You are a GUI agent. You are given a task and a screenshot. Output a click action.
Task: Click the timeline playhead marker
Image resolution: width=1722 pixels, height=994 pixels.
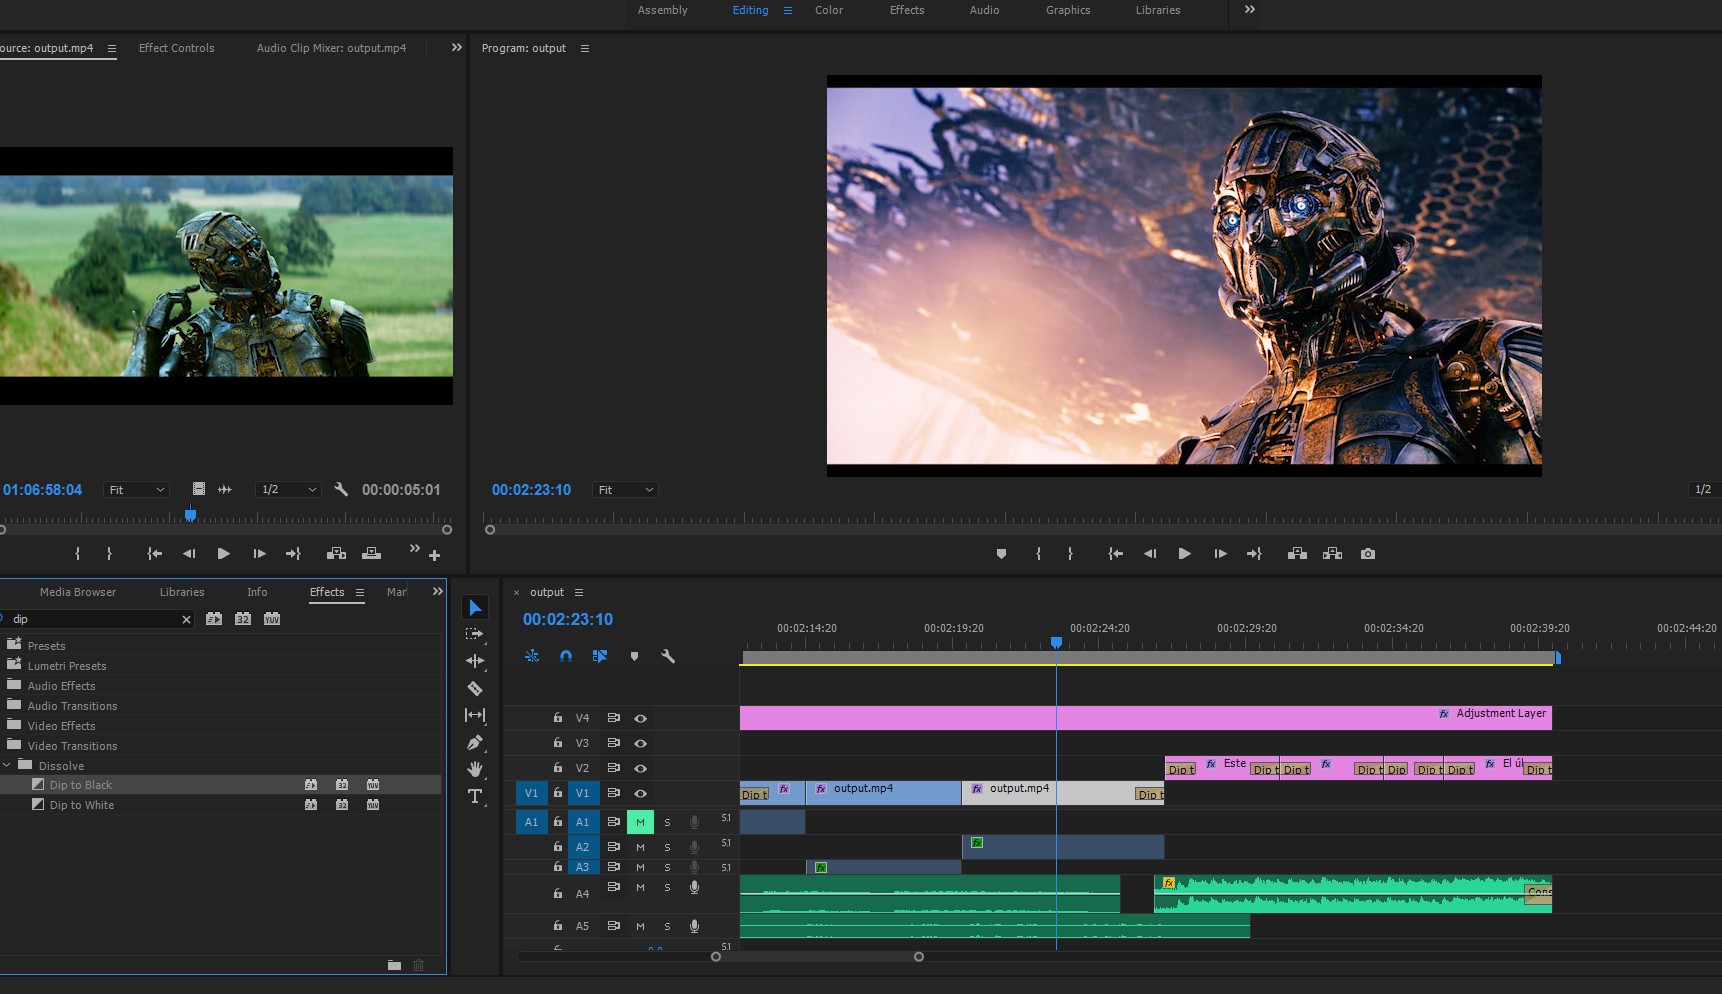(1056, 643)
